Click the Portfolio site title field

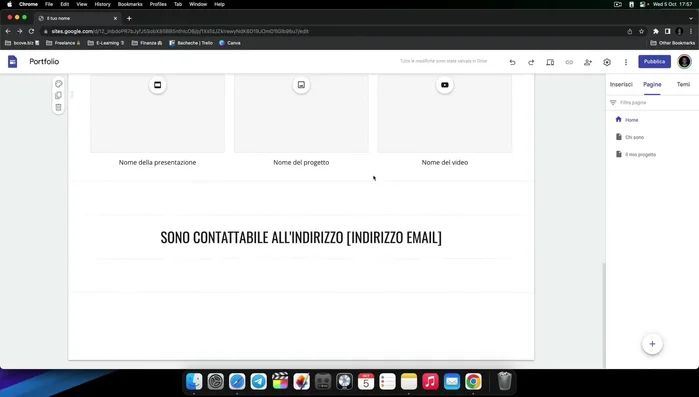click(x=44, y=61)
